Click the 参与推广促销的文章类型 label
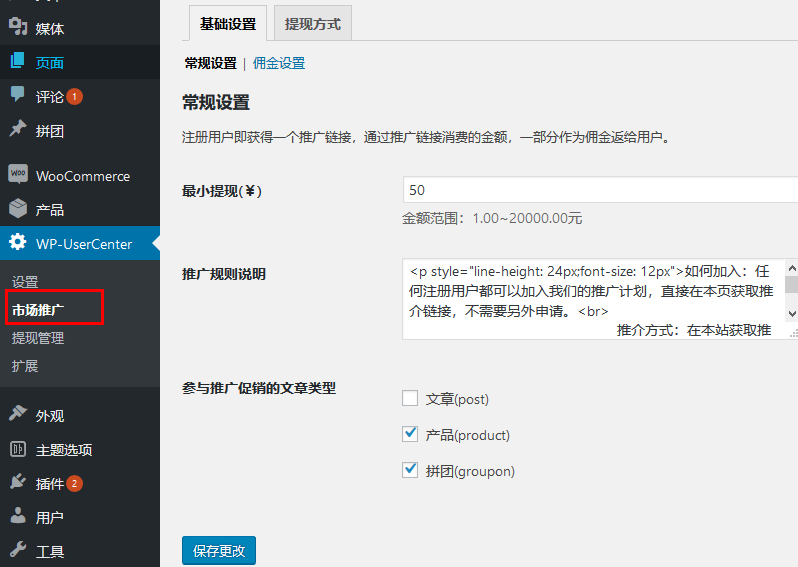 [259, 388]
